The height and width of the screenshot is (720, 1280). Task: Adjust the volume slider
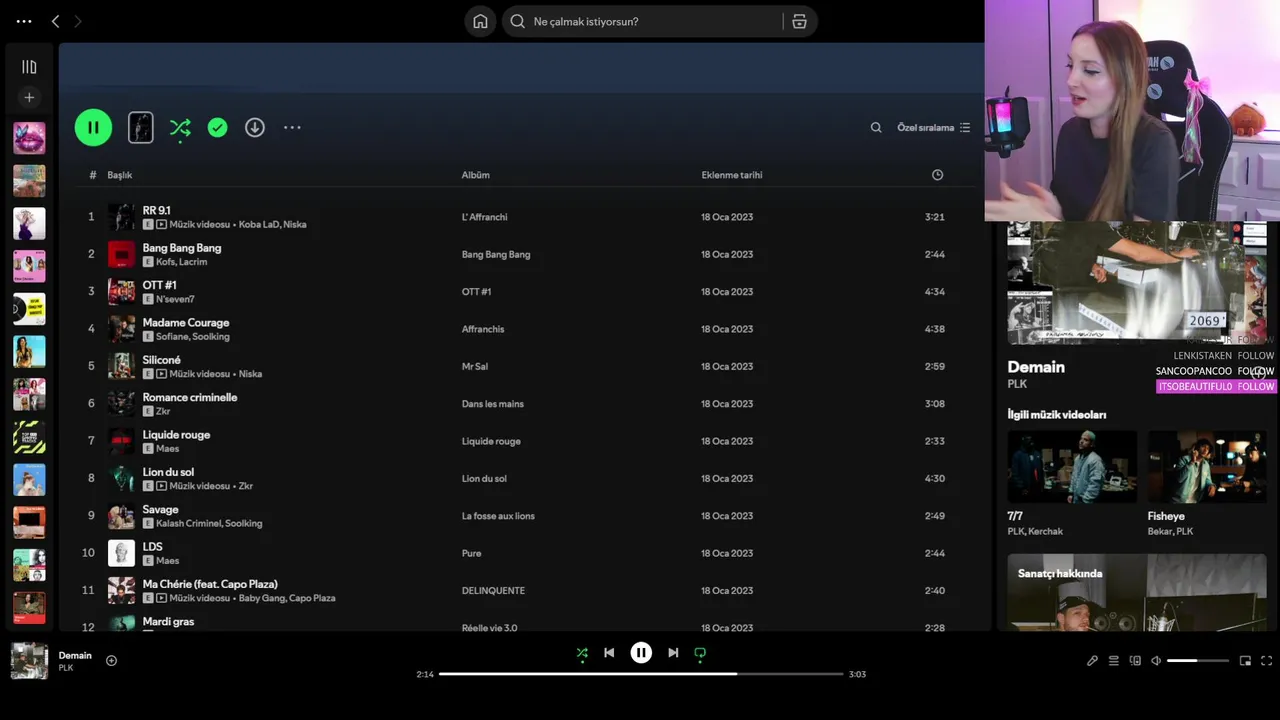click(x=1198, y=661)
